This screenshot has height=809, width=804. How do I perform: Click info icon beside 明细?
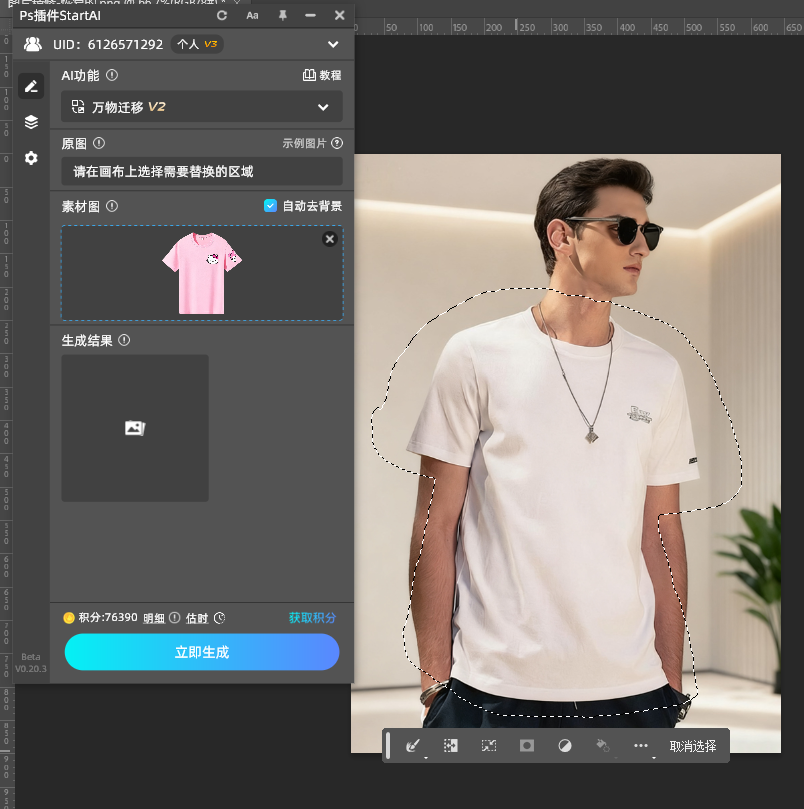[175, 618]
